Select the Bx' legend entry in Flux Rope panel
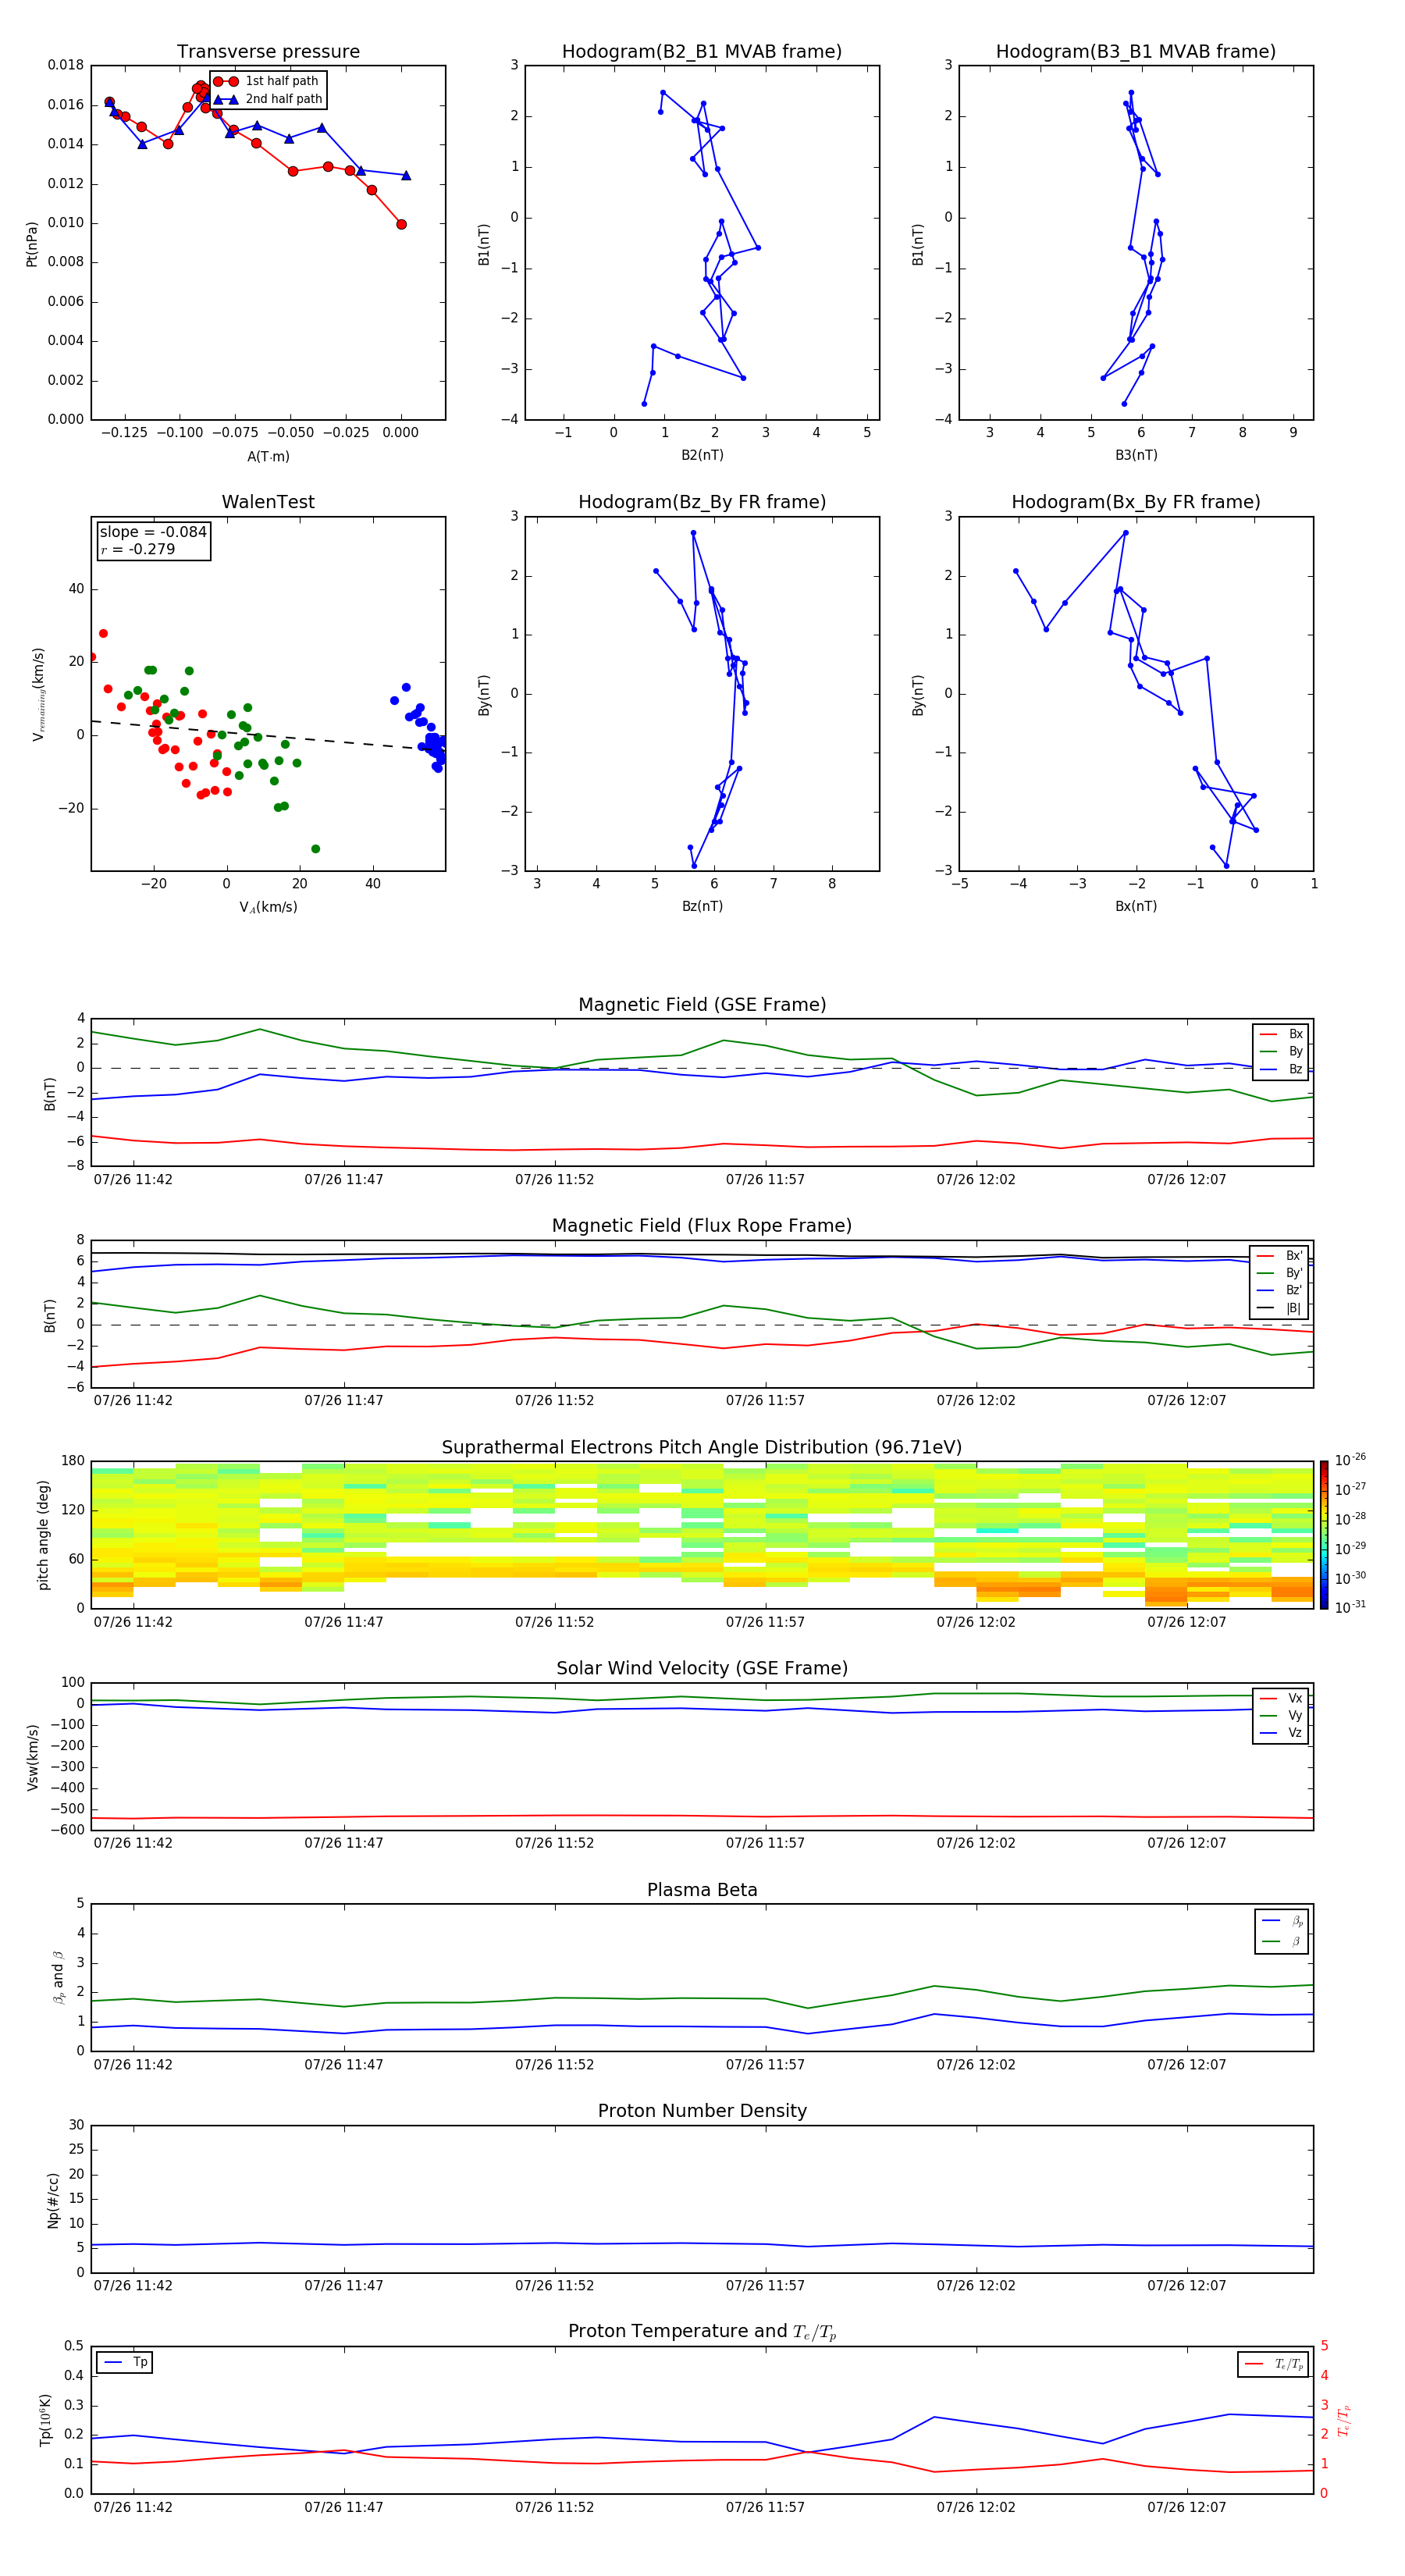Screen dimensions: 1405x2576 (1280, 1256)
